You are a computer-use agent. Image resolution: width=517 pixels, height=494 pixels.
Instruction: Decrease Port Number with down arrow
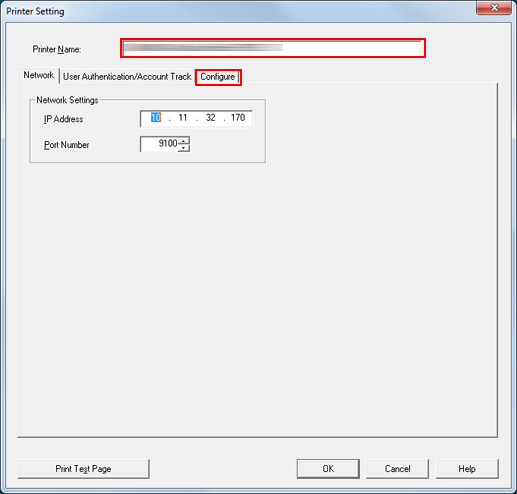click(x=184, y=148)
